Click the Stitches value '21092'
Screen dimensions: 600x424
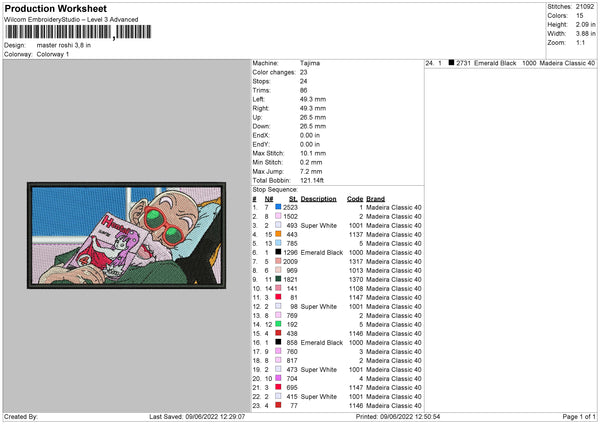pyautogui.click(x=585, y=7)
